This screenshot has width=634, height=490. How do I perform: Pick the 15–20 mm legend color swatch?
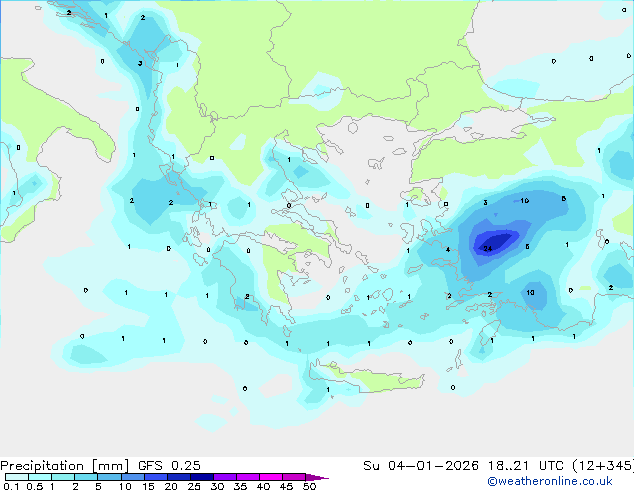(156, 477)
